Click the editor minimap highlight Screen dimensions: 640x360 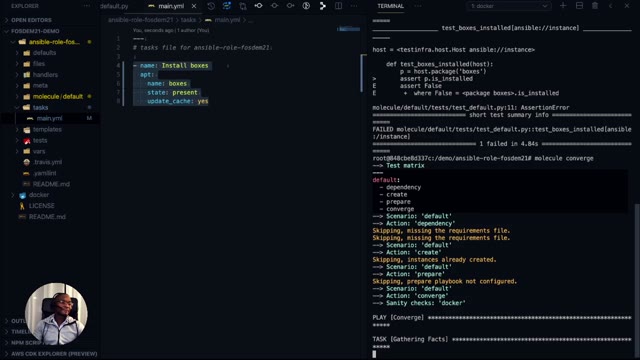349,29
